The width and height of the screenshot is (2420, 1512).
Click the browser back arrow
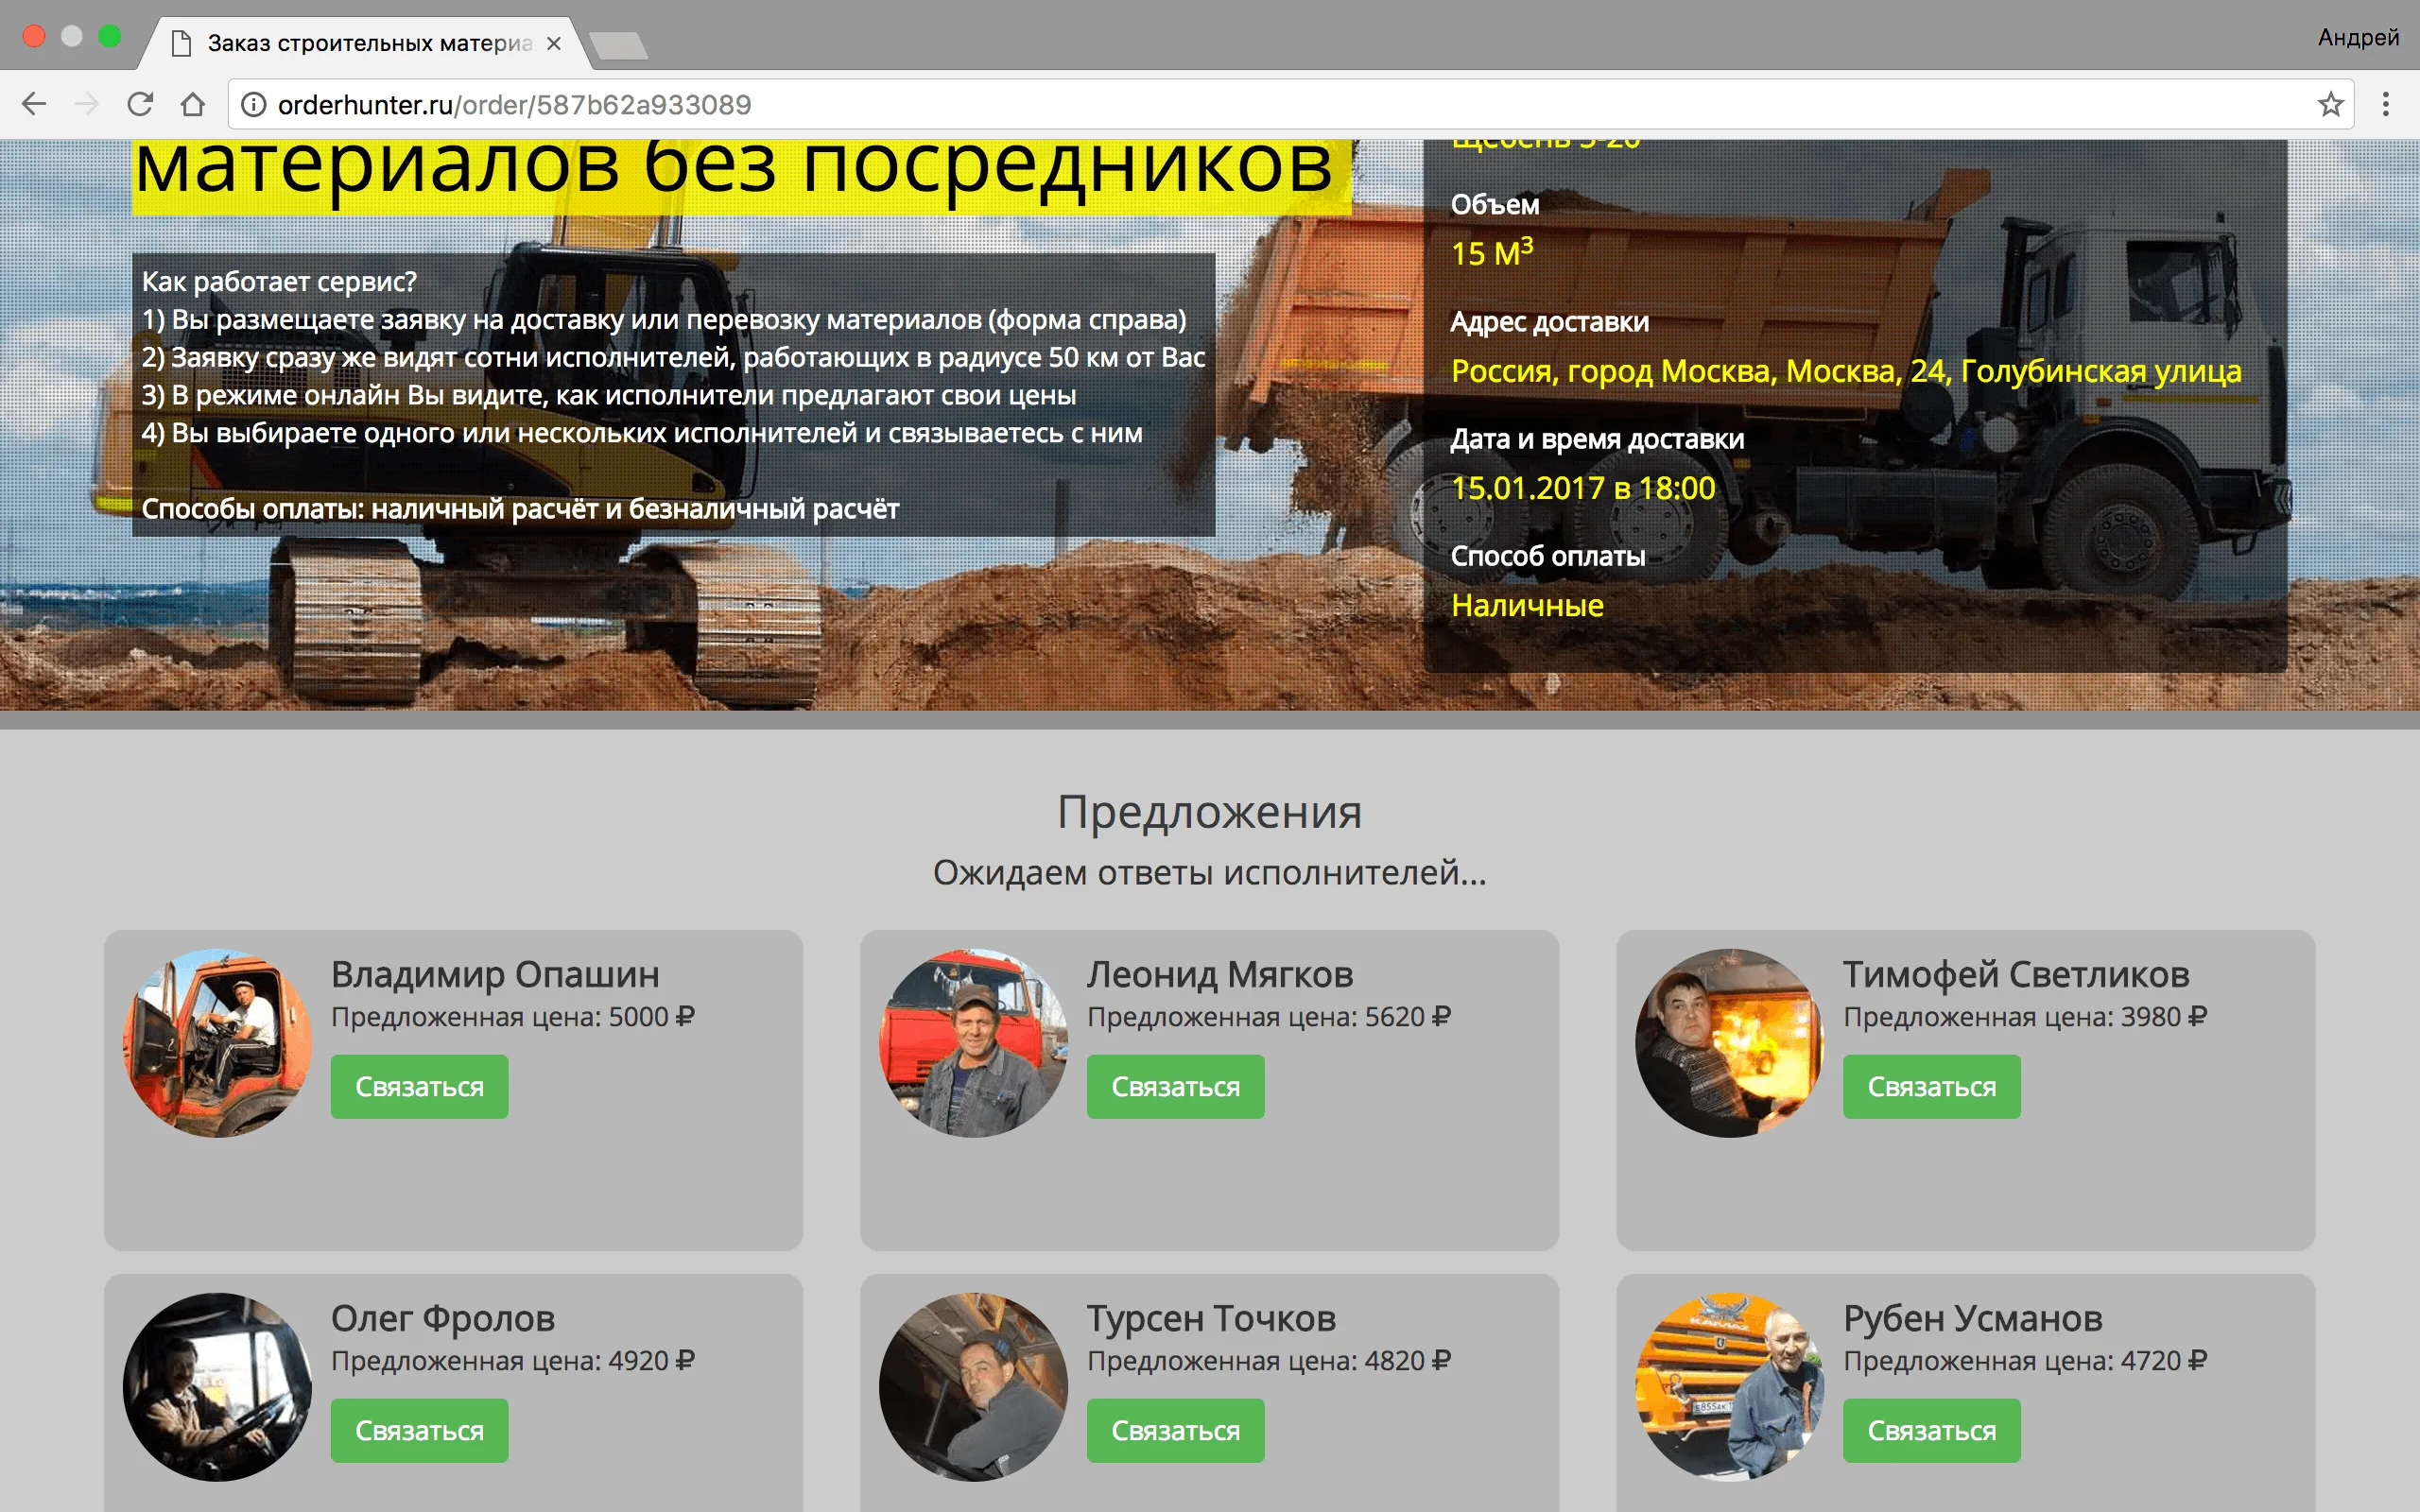tap(34, 104)
